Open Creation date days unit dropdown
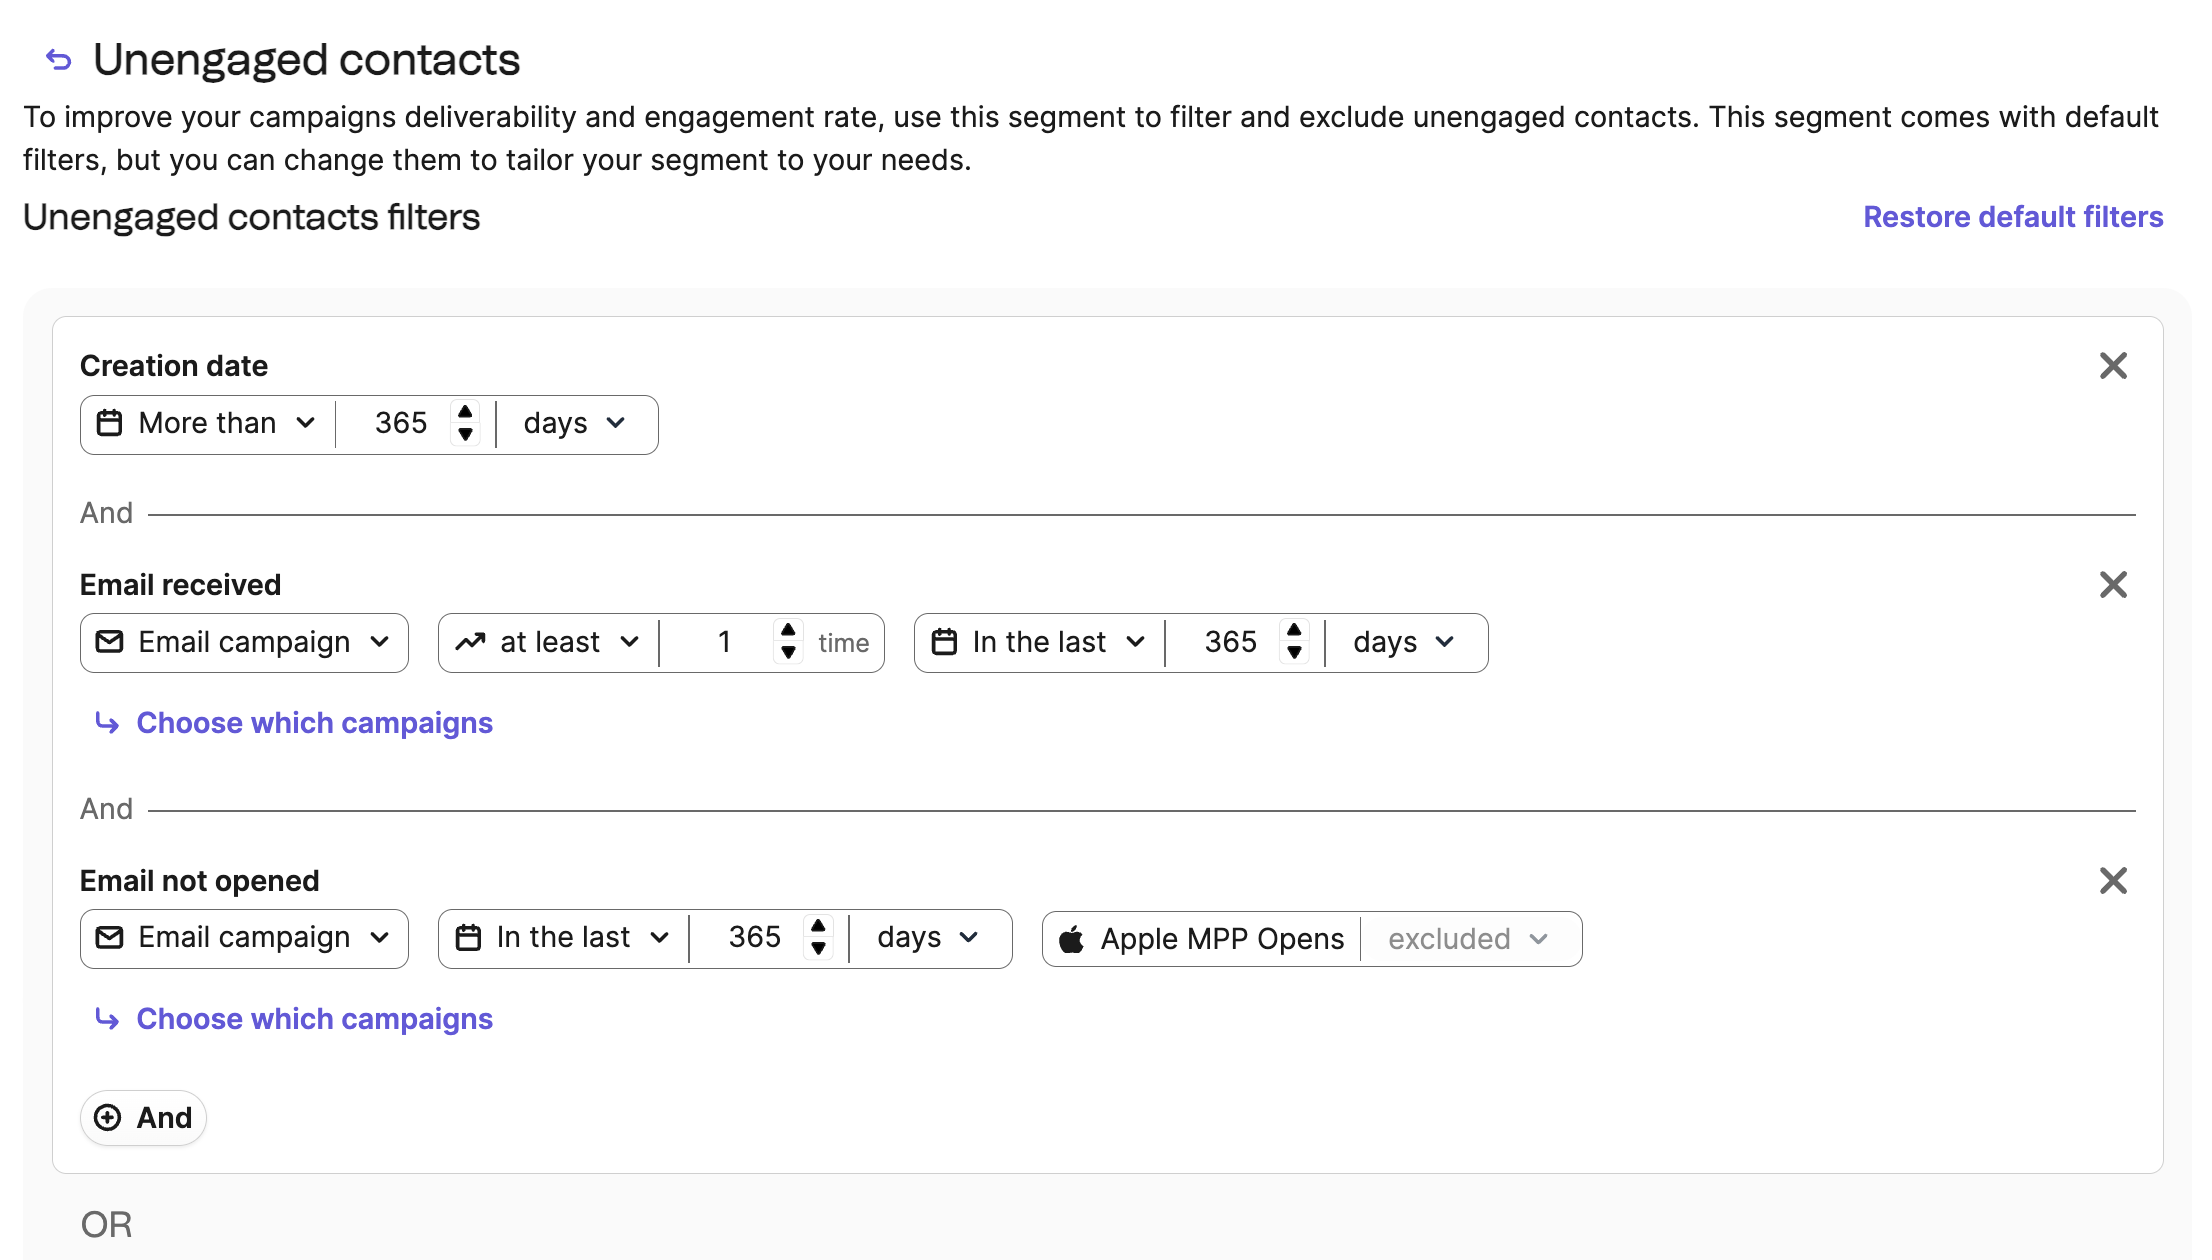This screenshot has height=1260, width=2212. [575, 424]
